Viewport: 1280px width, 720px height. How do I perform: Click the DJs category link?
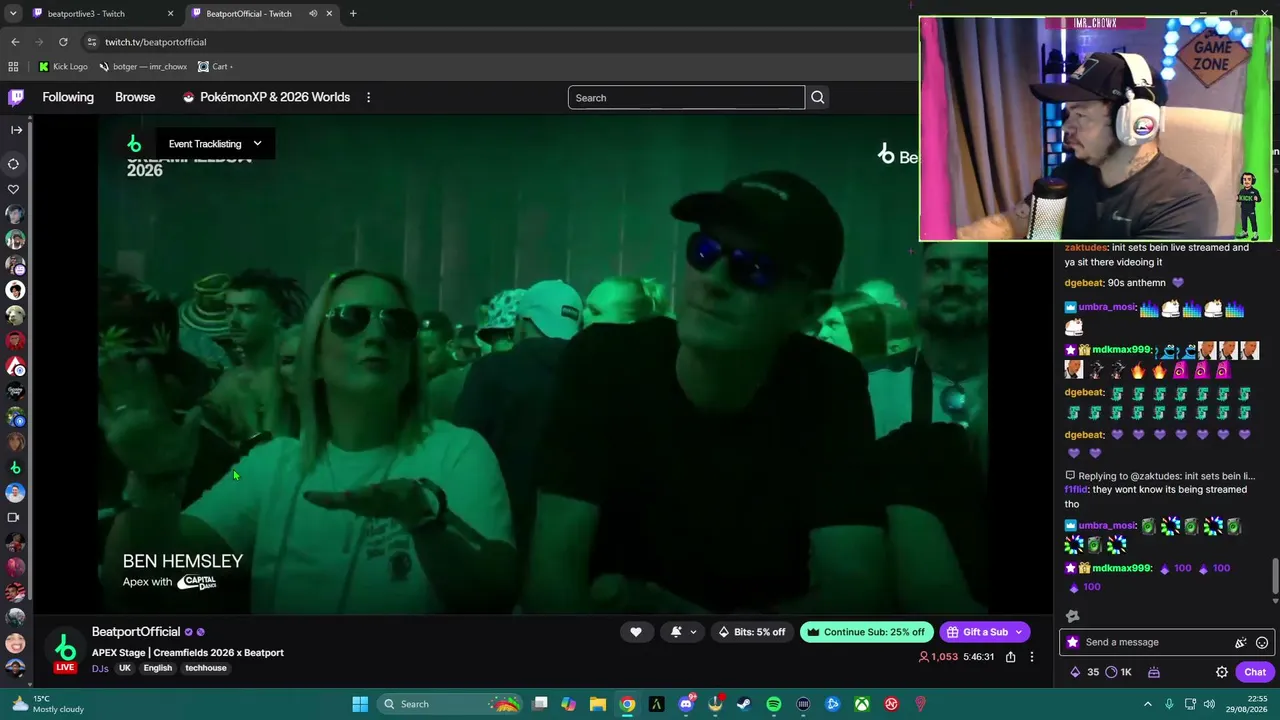(100, 668)
